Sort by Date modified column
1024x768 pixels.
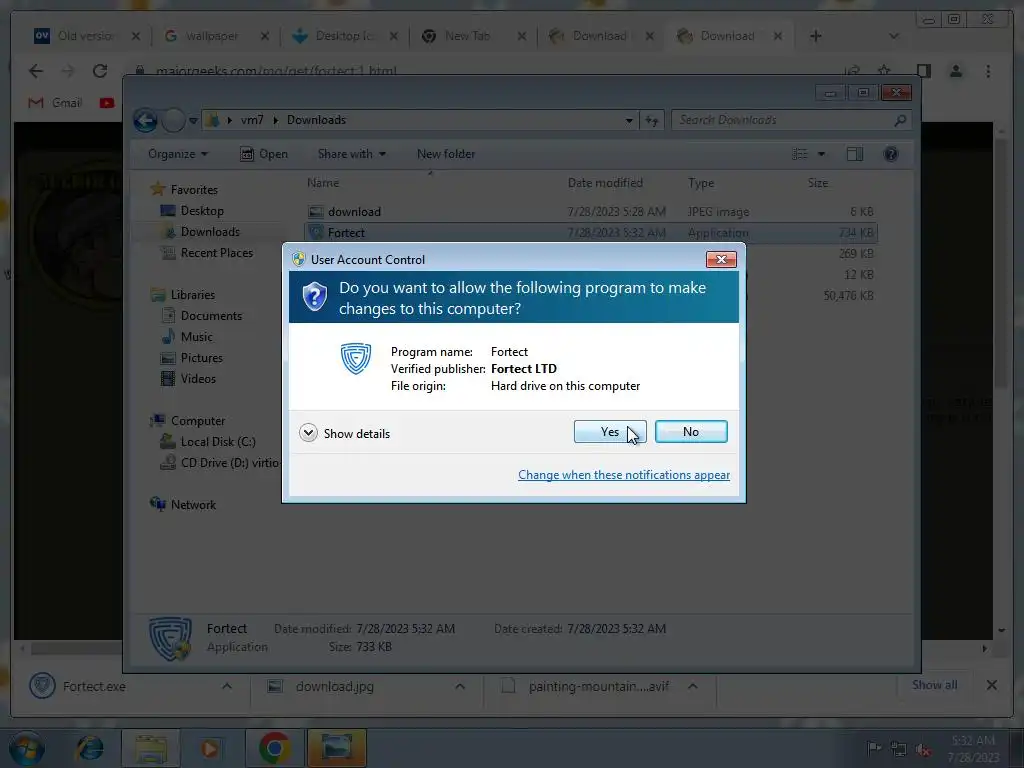click(605, 183)
